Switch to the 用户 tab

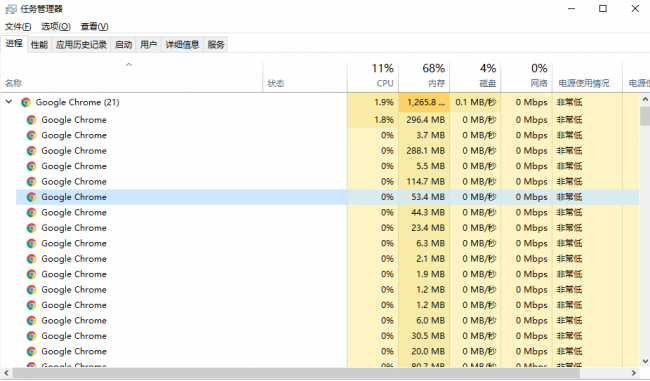[148, 44]
